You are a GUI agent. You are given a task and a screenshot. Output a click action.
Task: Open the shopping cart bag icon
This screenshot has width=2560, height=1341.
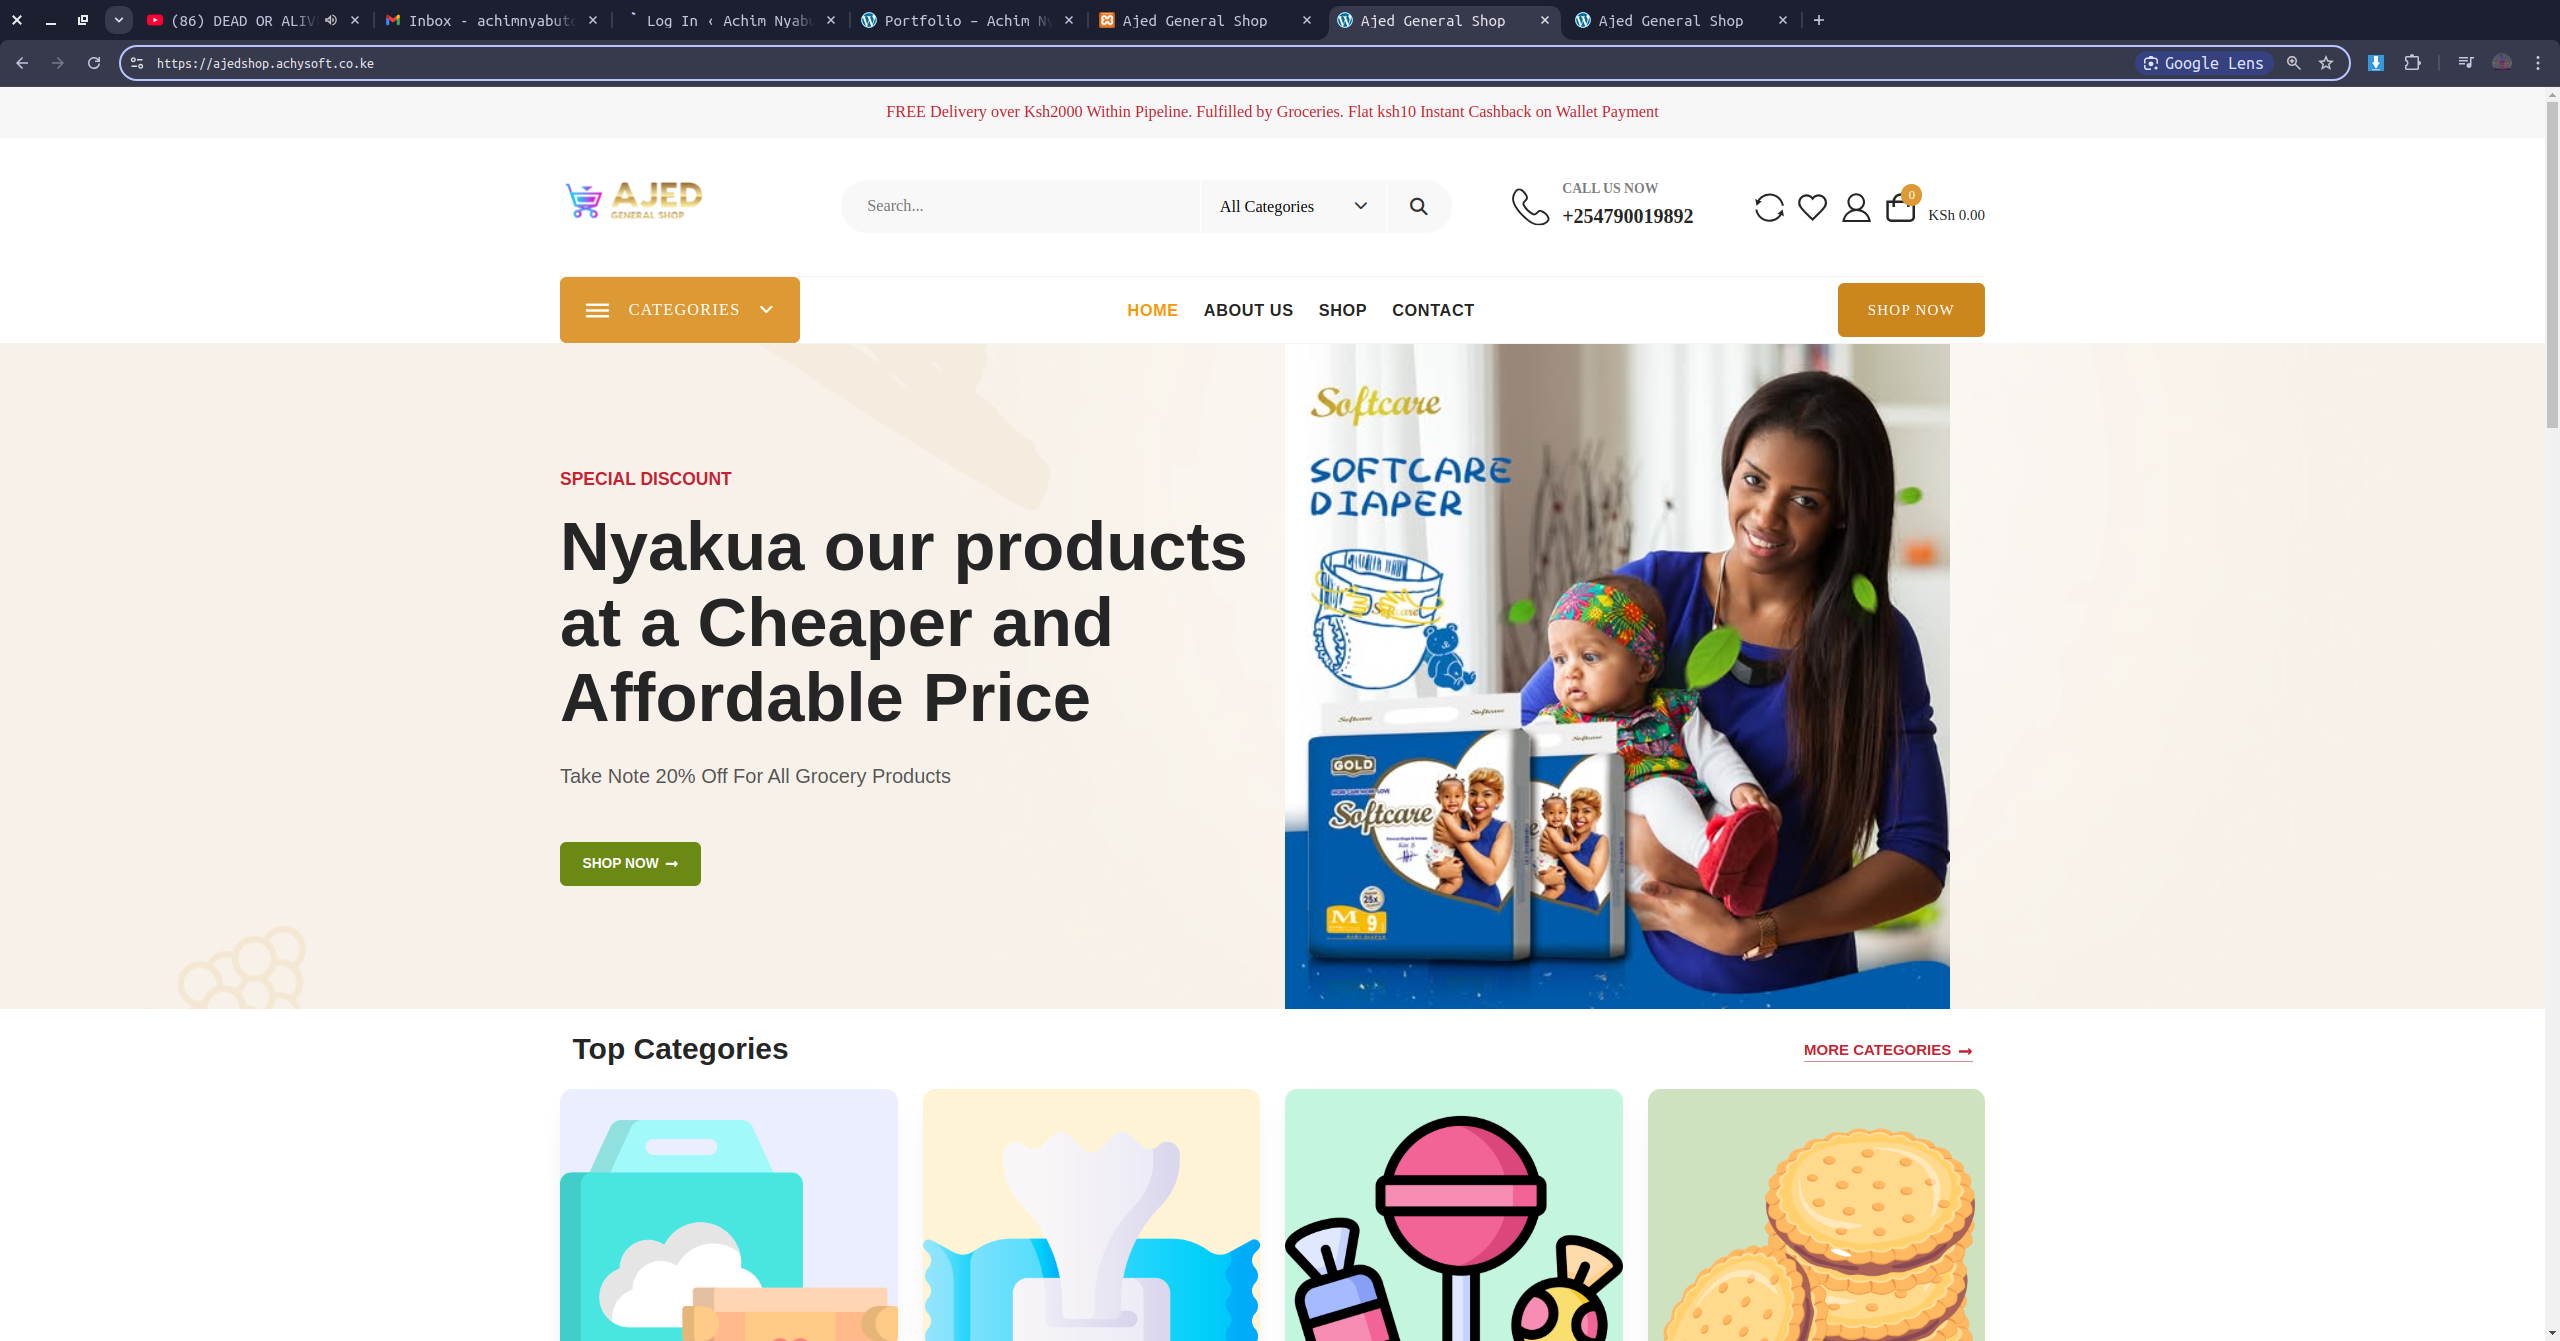pyautogui.click(x=1900, y=207)
